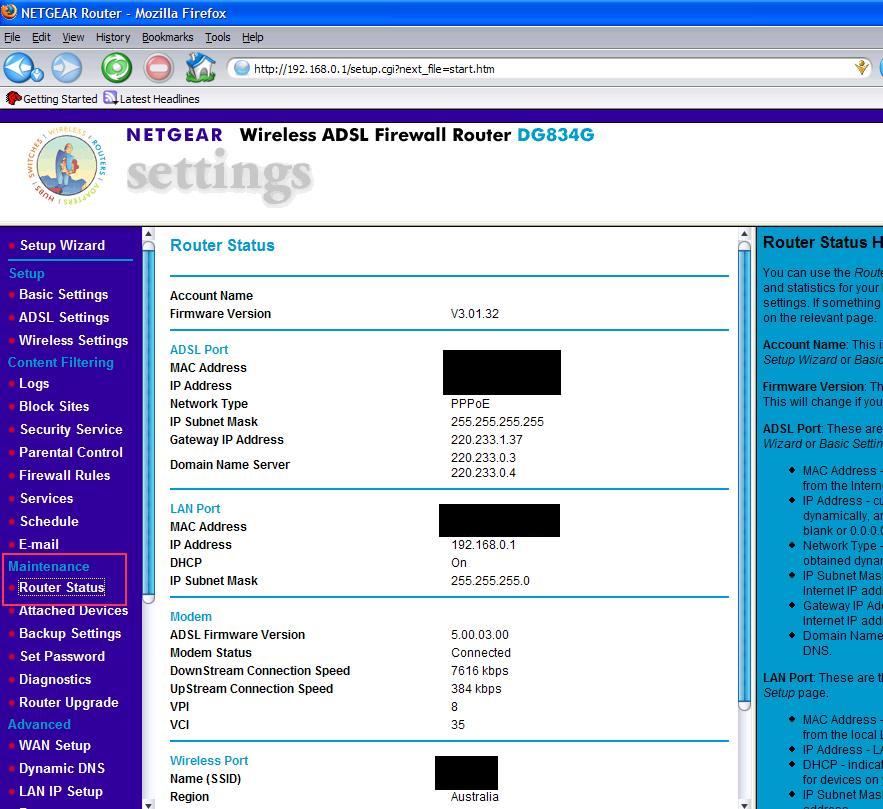
Task: Open the Getting Started bookmark
Action: [x=60, y=99]
